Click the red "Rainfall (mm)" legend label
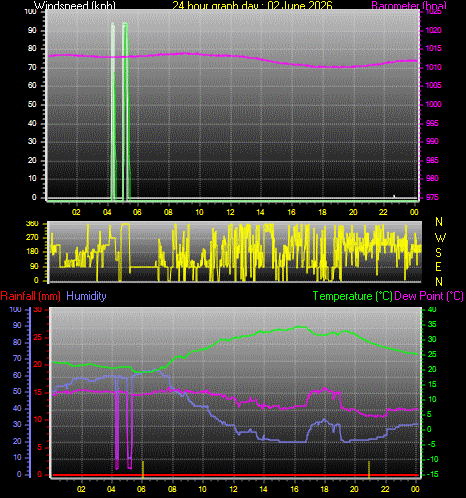This screenshot has width=466, height=498. coord(30,296)
